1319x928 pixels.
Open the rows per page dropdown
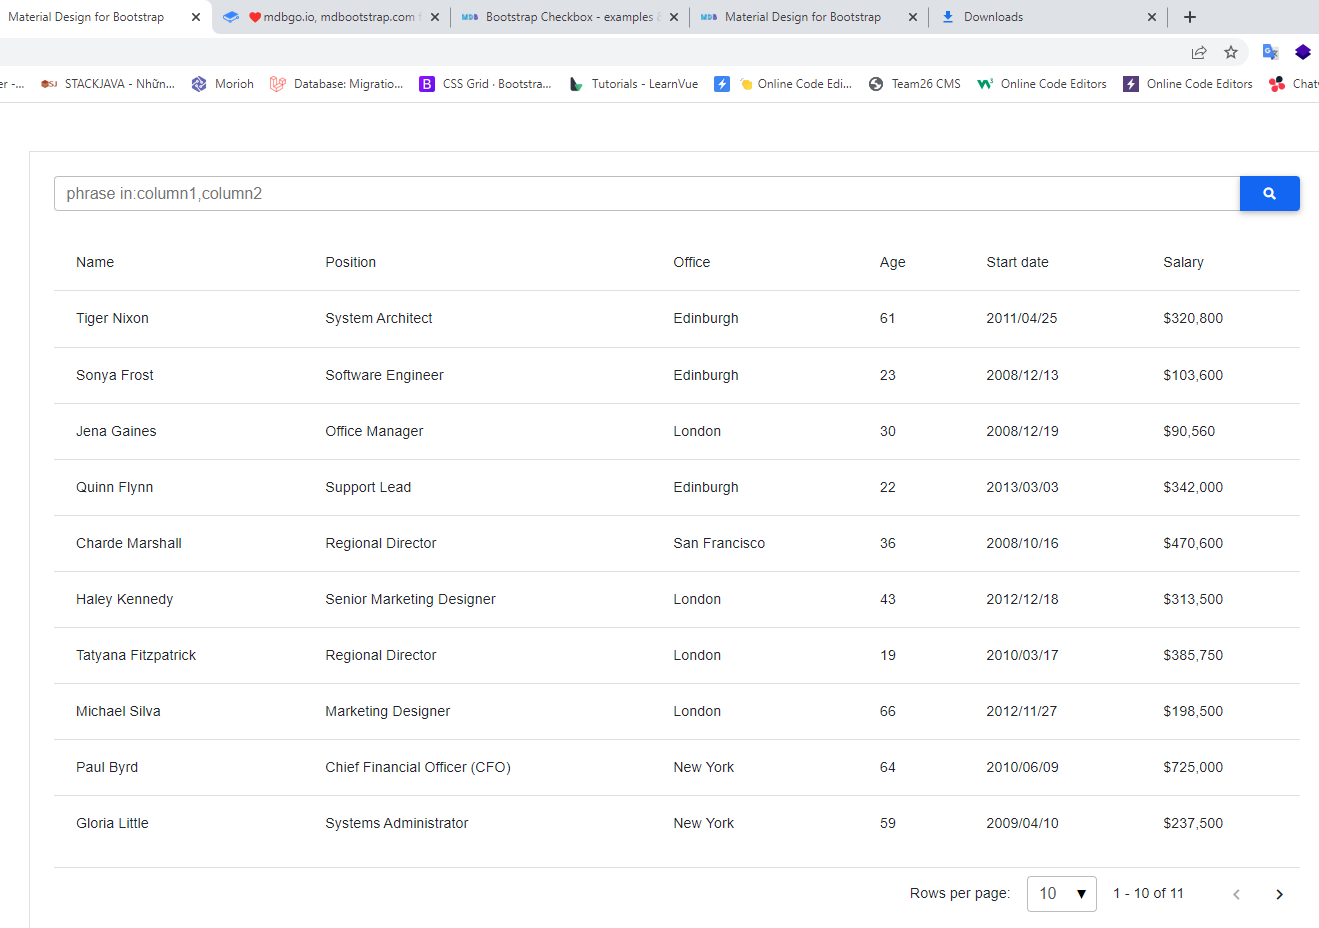[x=1062, y=894]
